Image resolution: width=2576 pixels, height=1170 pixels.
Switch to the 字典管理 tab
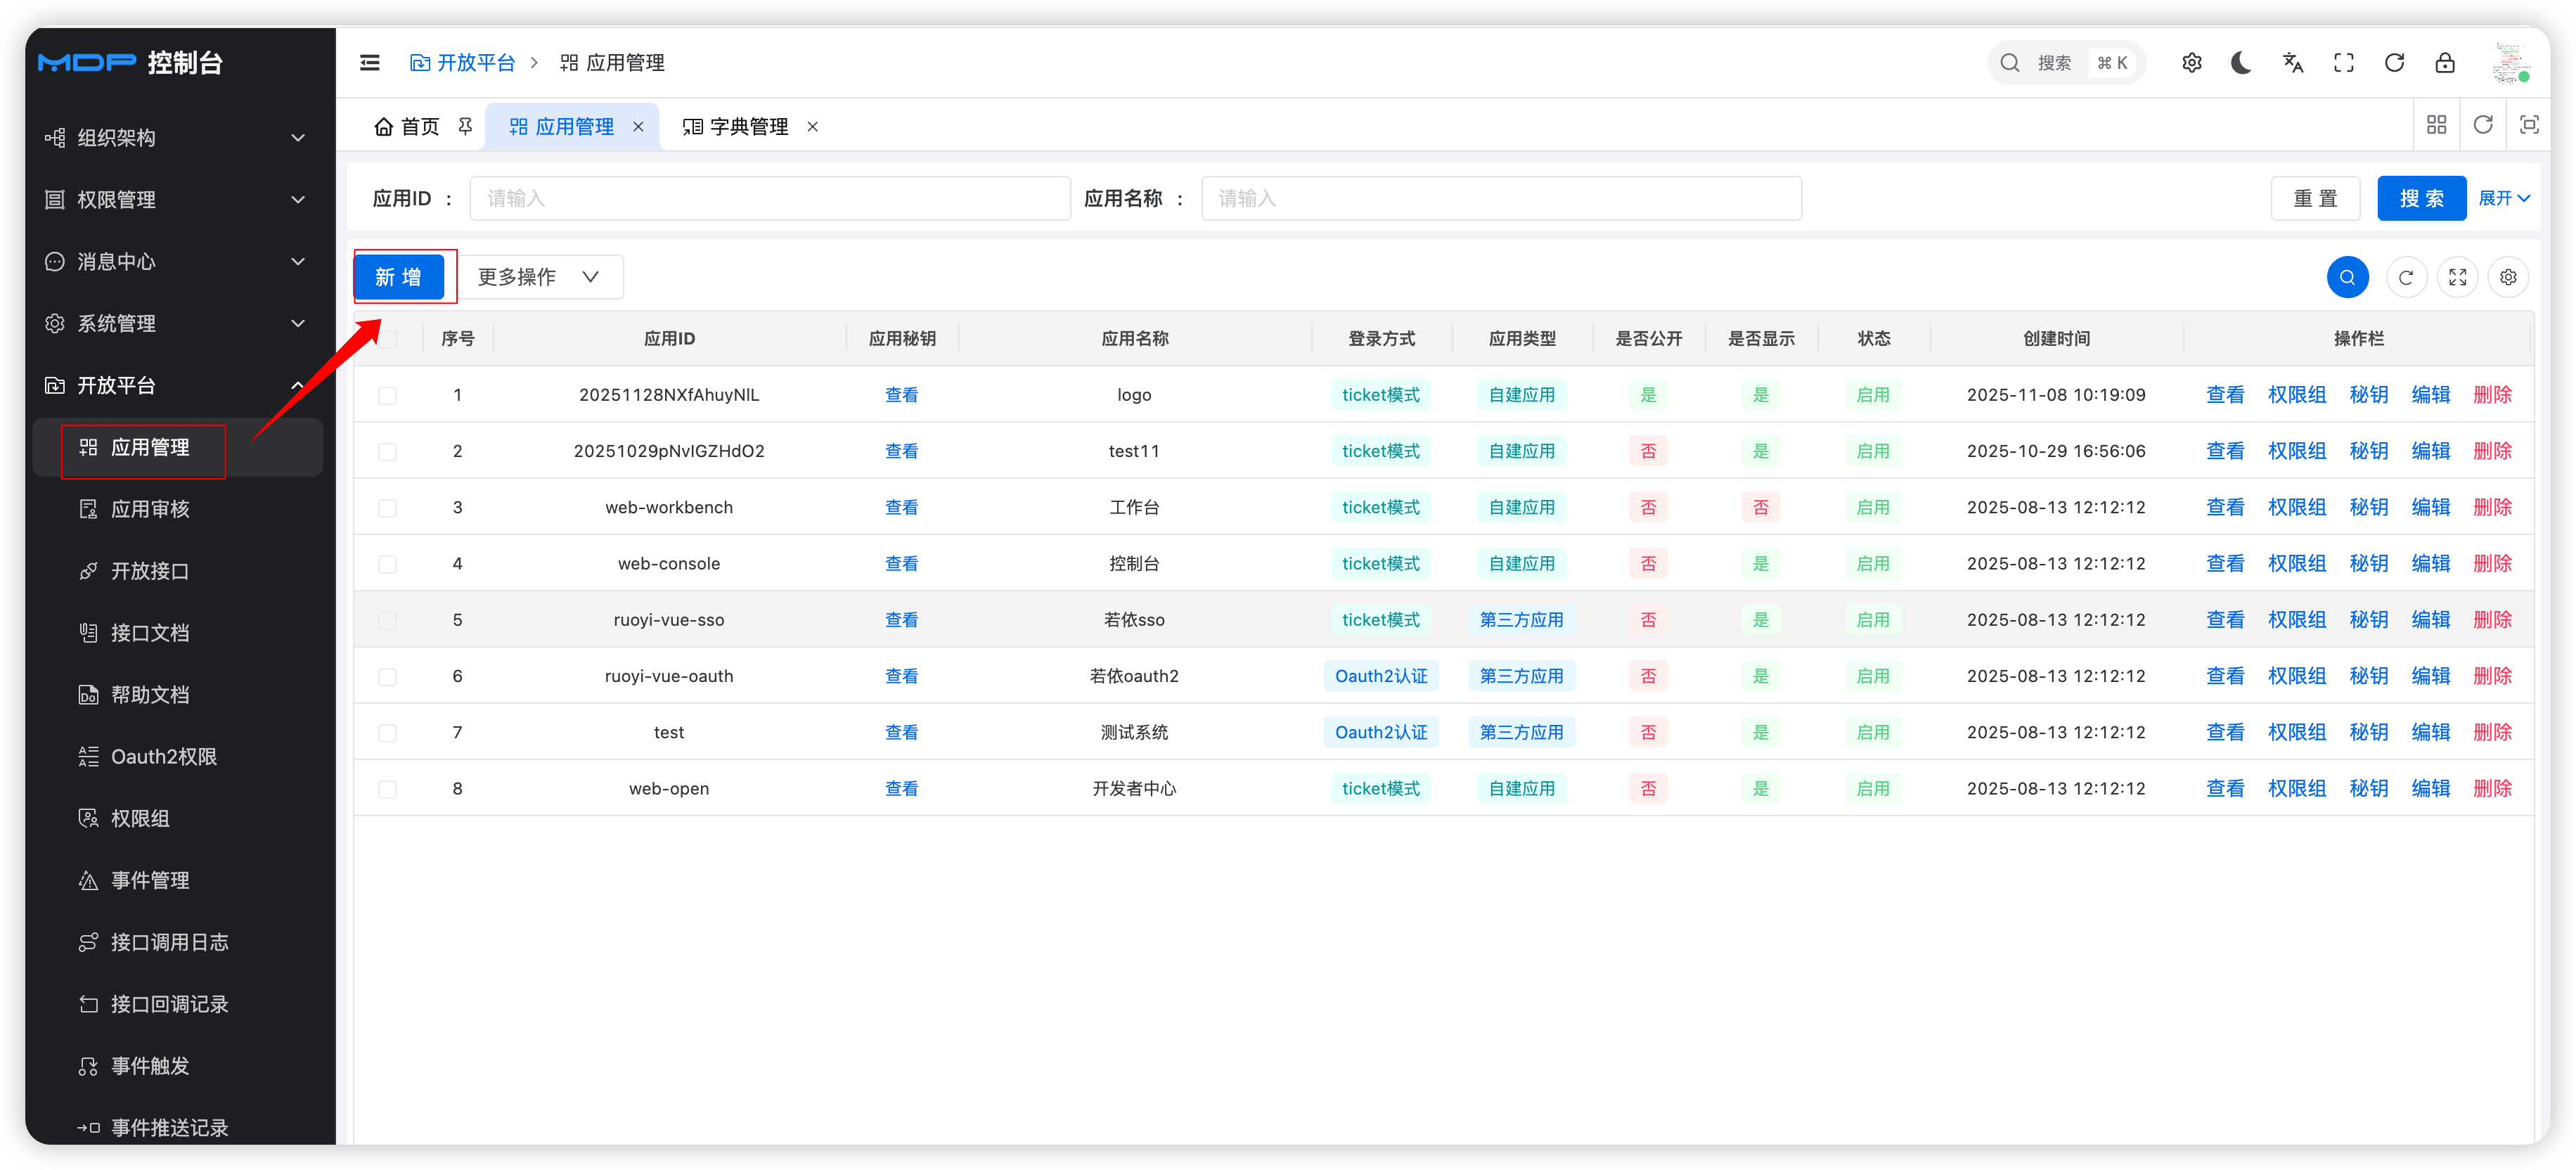tap(748, 127)
